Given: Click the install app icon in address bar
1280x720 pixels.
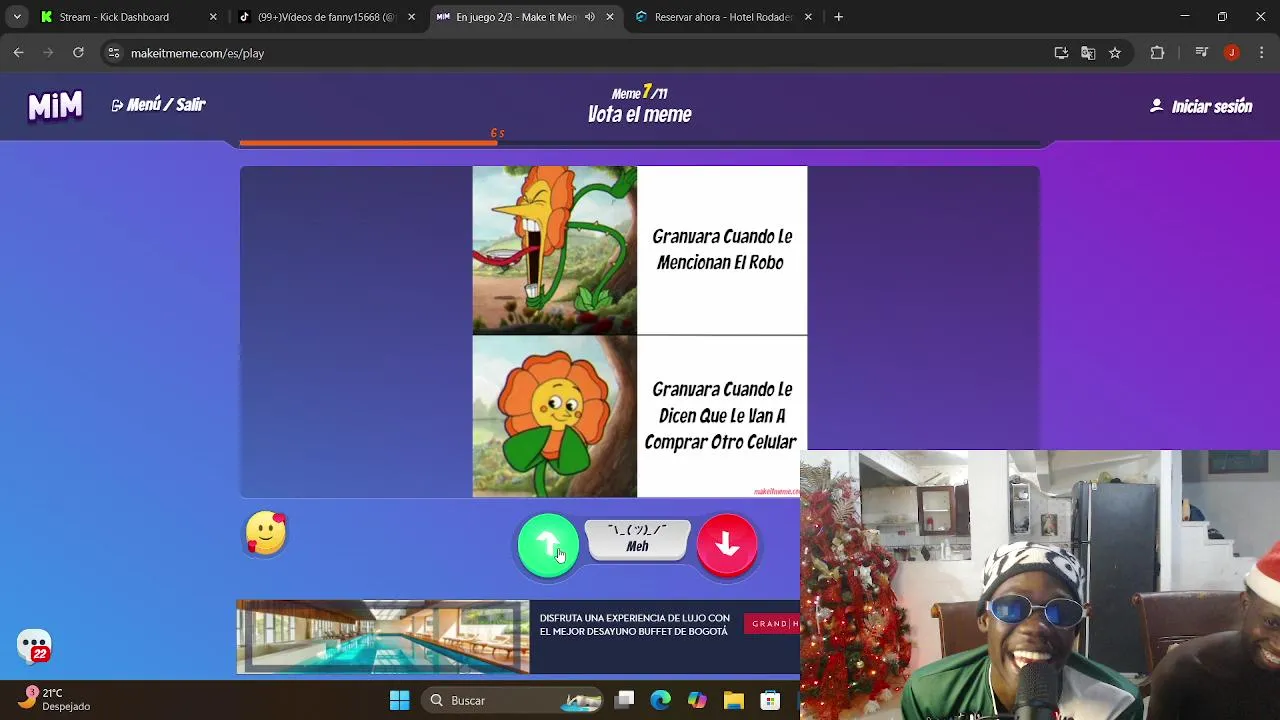Looking at the screenshot, I should 1061,53.
